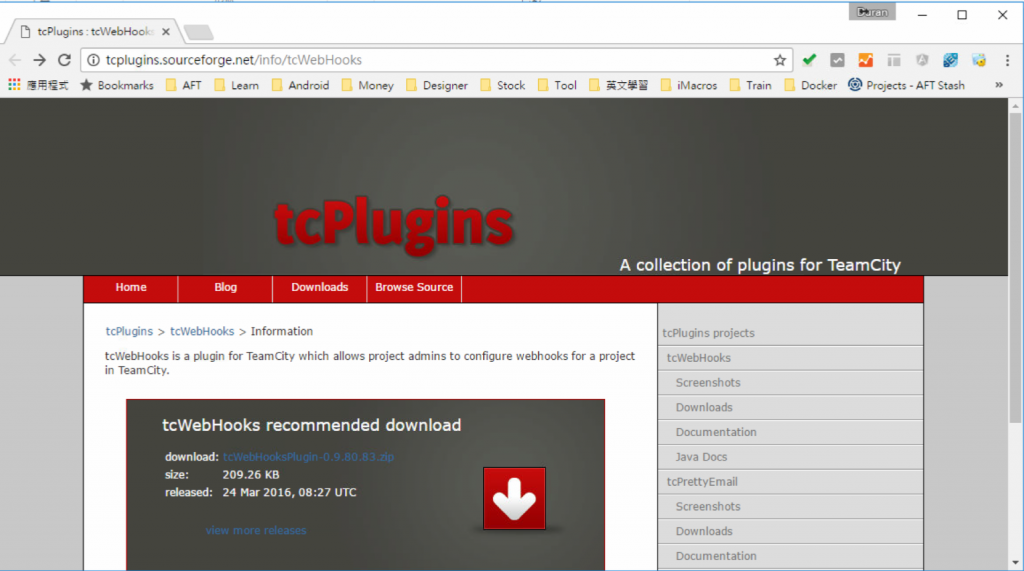Click the vertical scrollbar thumb

(x=1015, y=268)
